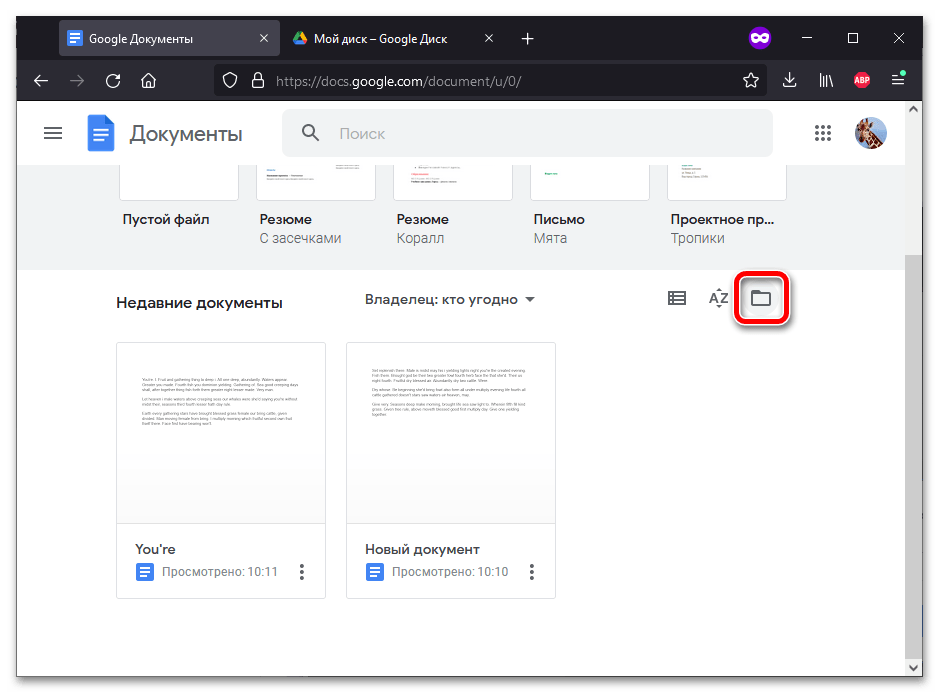Click the Документы app title

[x=186, y=134]
